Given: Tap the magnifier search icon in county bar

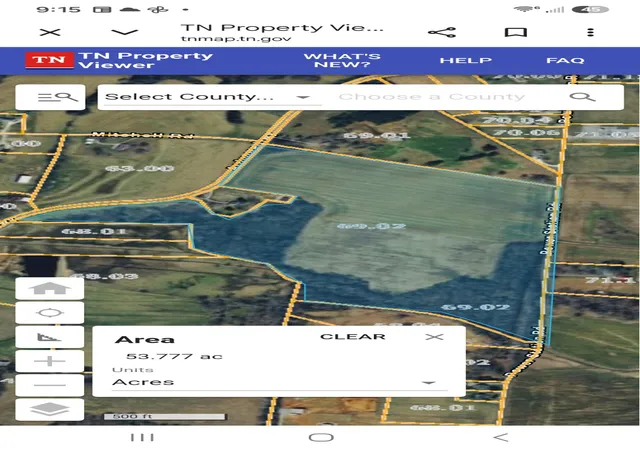Looking at the screenshot, I should point(582,97).
